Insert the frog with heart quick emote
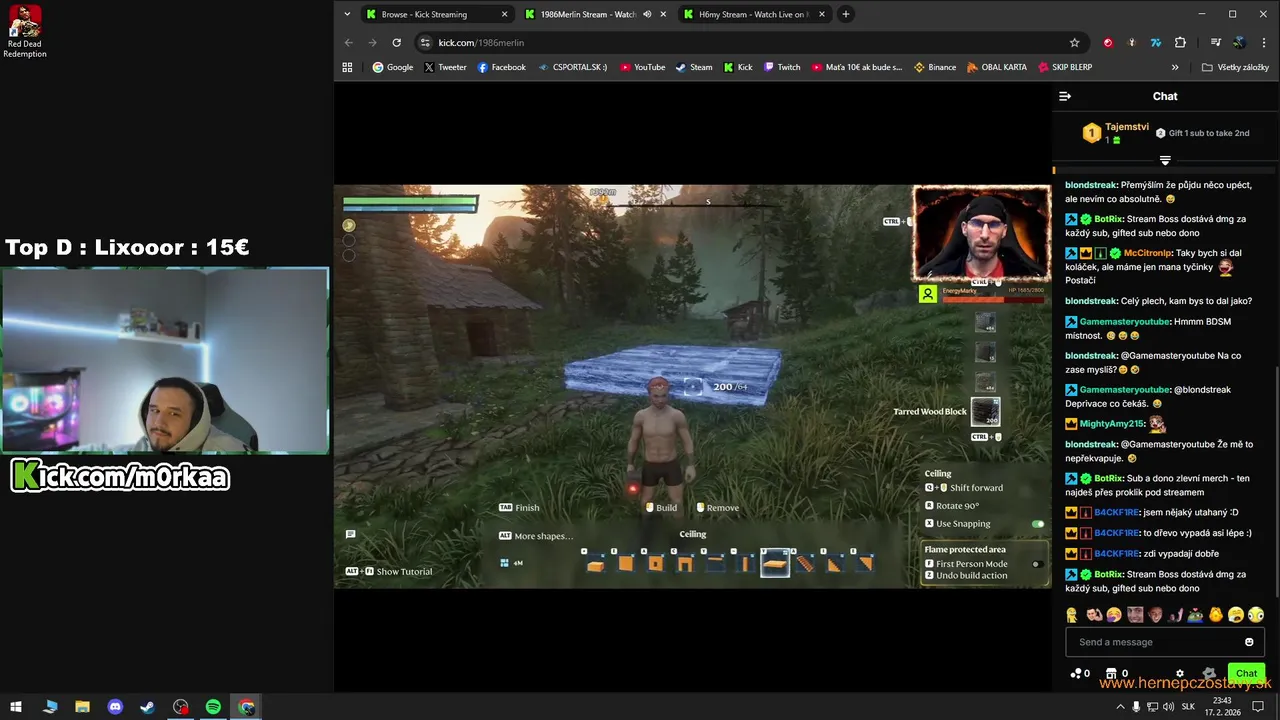 [1196, 615]
